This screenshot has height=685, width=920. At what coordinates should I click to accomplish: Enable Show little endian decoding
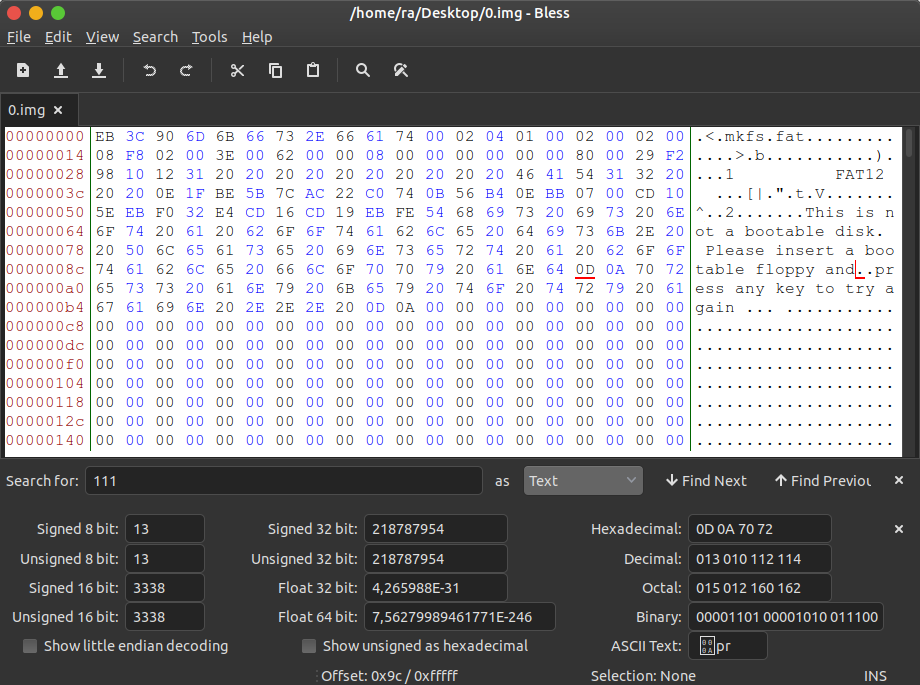31,646
